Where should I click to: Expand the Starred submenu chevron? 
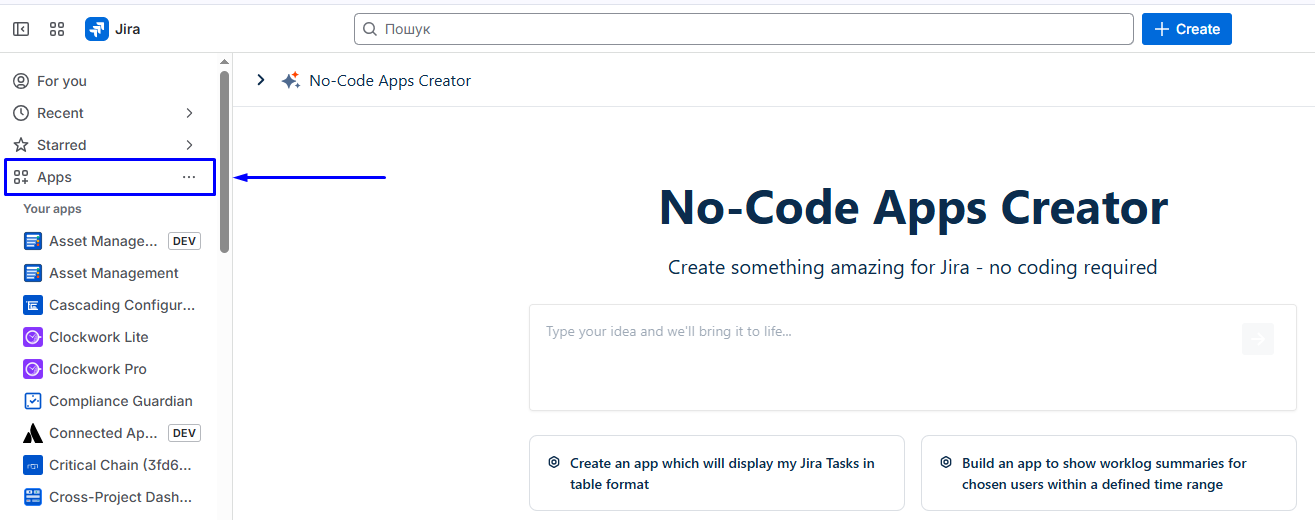pos(189,145)
